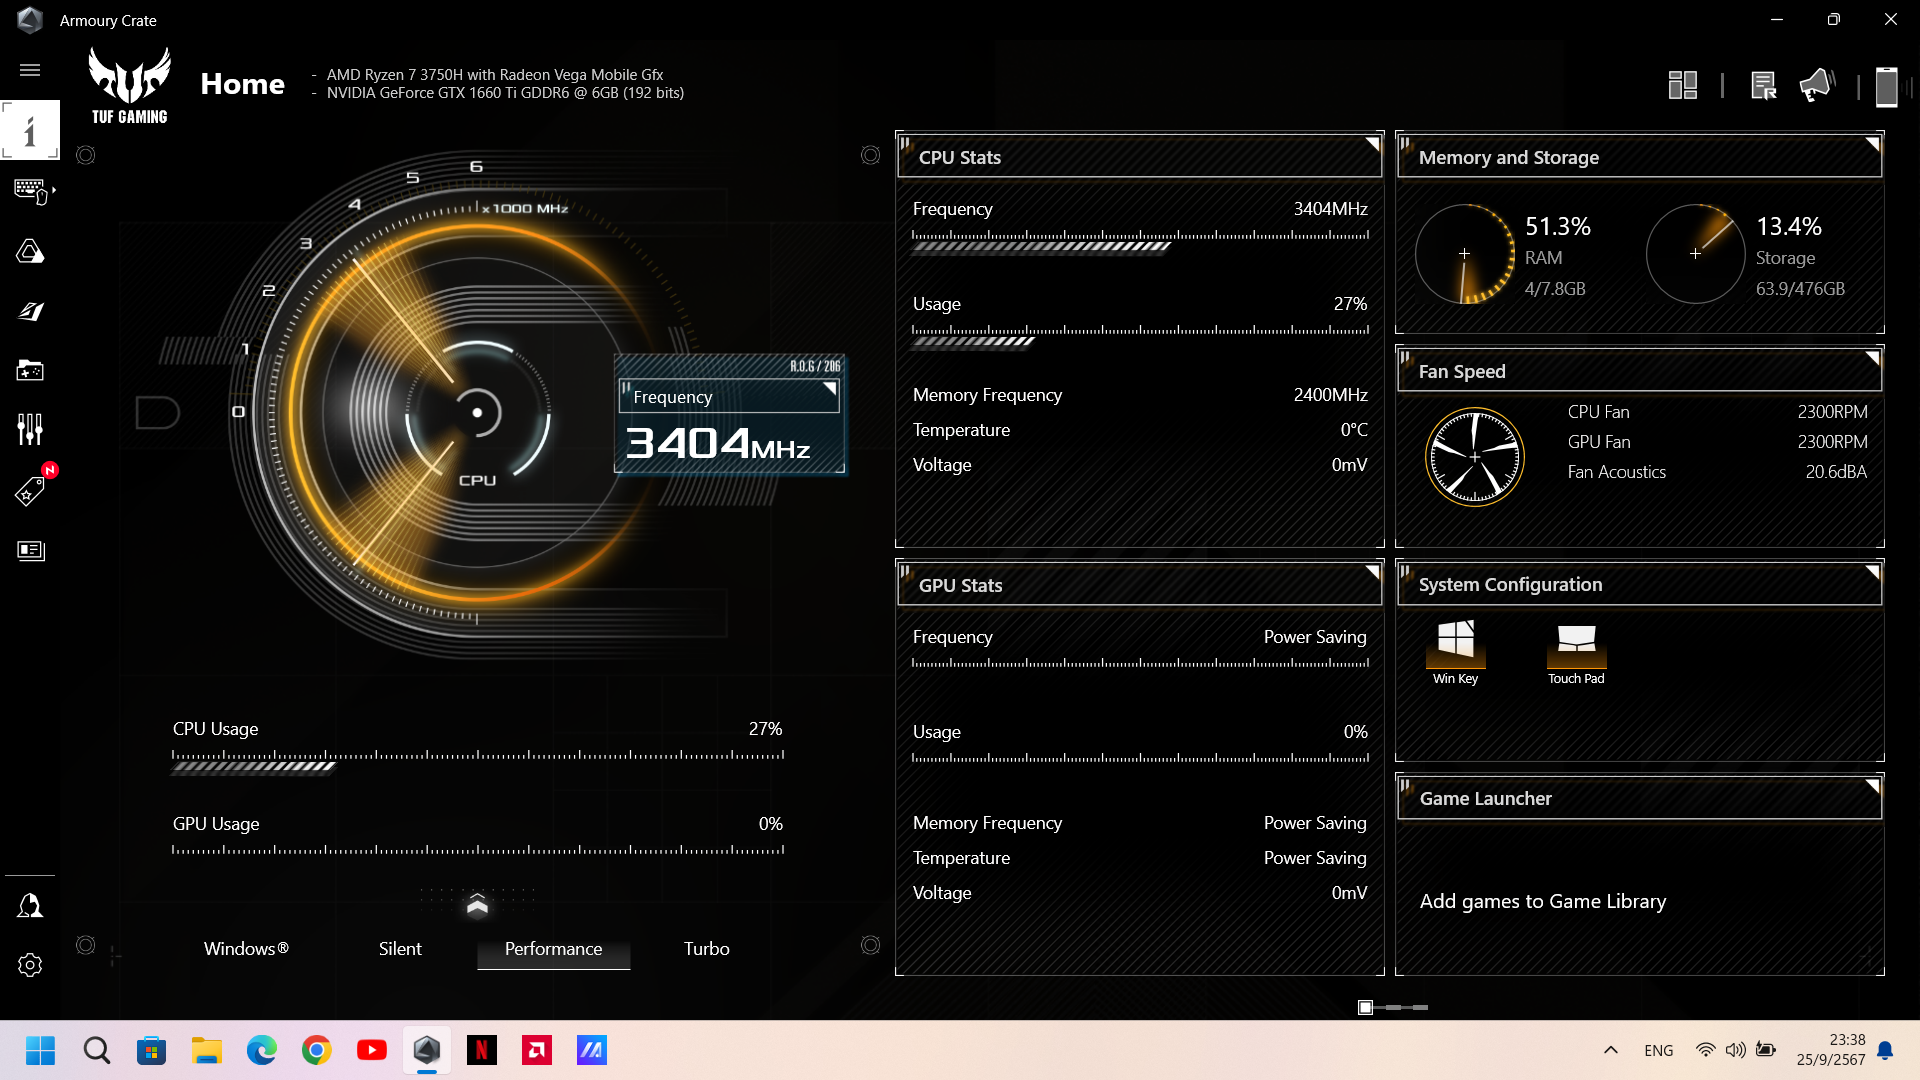Viewport: 1920px width, 1080px height.
Task: Launch Microsoft Edge from taskbar
Action: (x=262, y=1050)
